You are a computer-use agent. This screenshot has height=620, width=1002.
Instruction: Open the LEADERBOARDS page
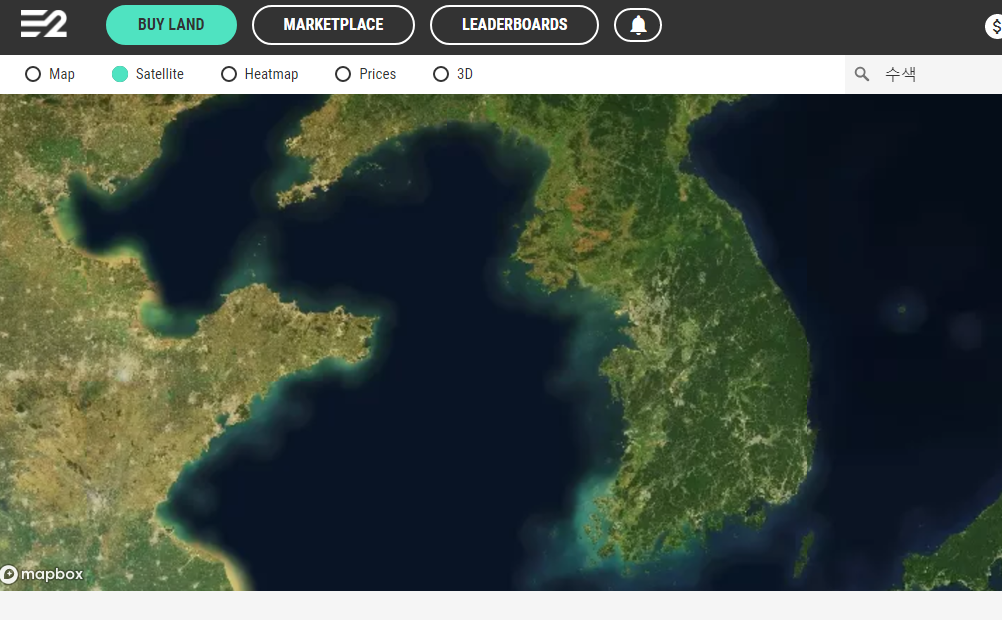click(514, 25)
